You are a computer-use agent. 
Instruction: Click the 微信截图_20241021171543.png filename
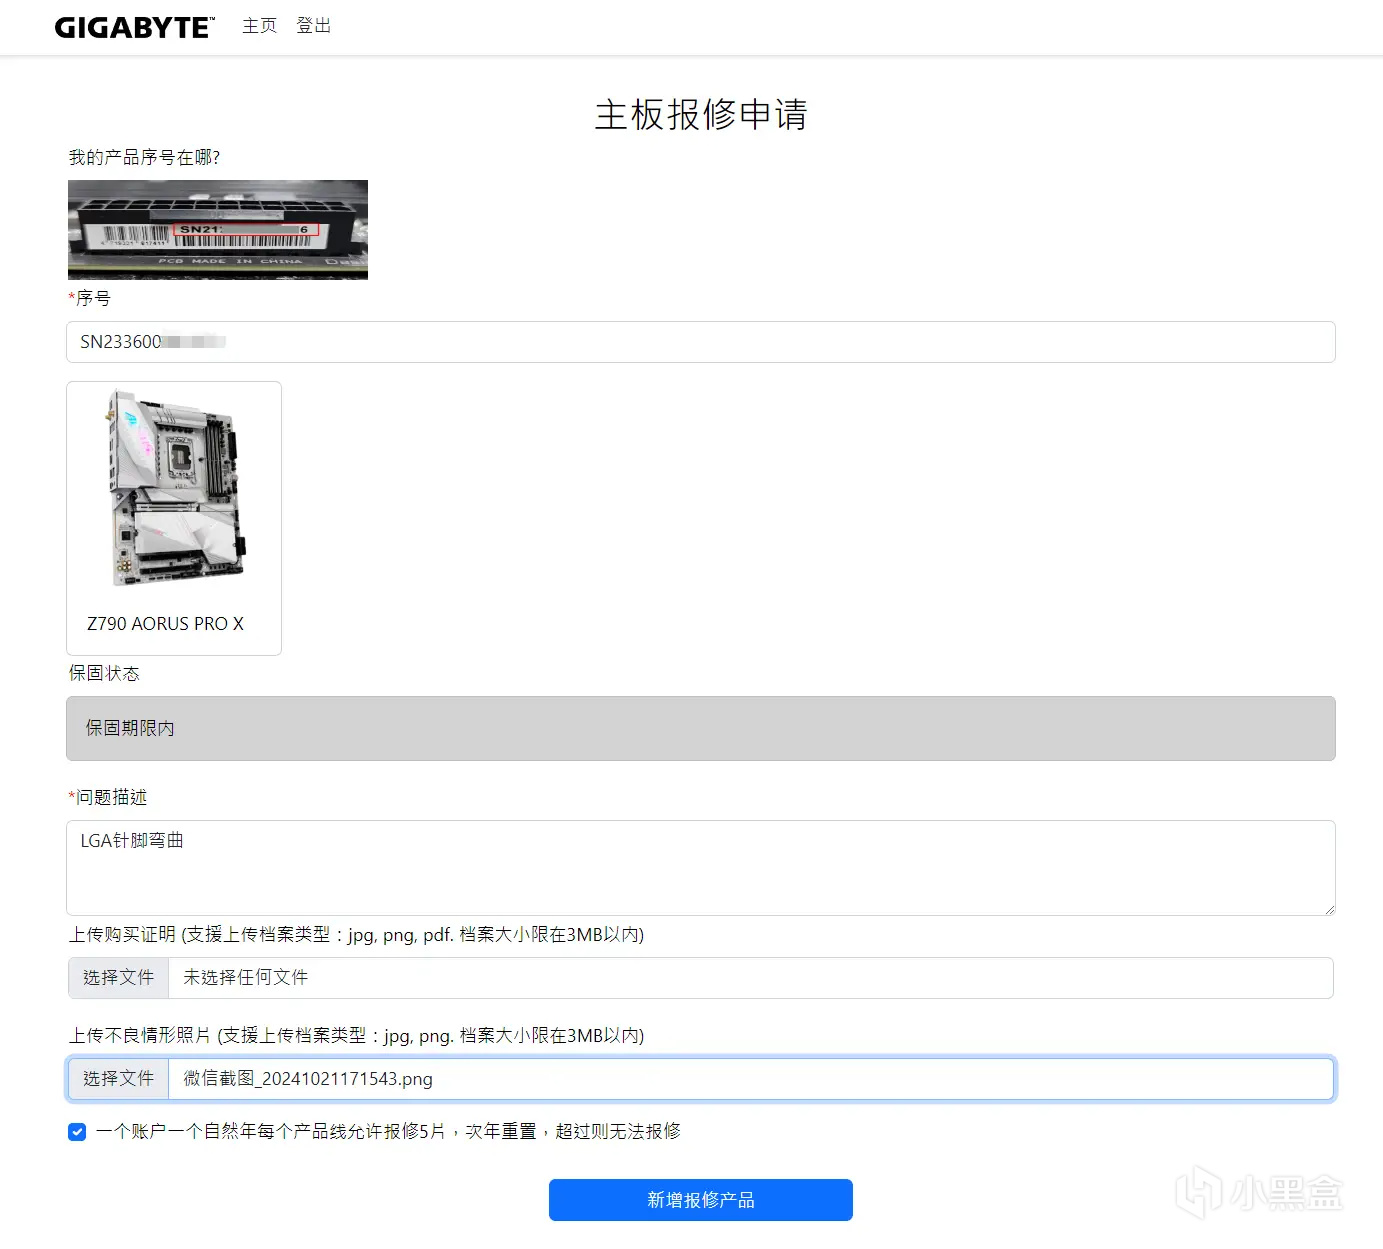tap(308, 1079)
